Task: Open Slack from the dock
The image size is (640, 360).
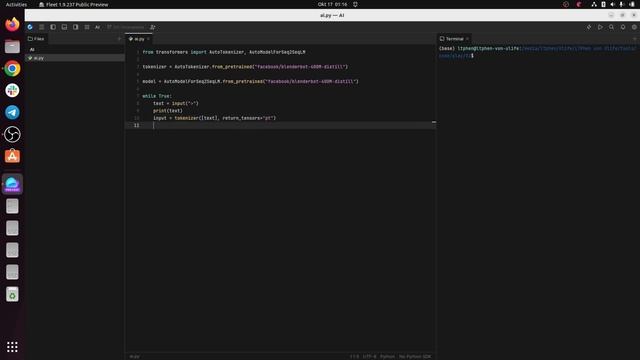Action: [12, 90]
